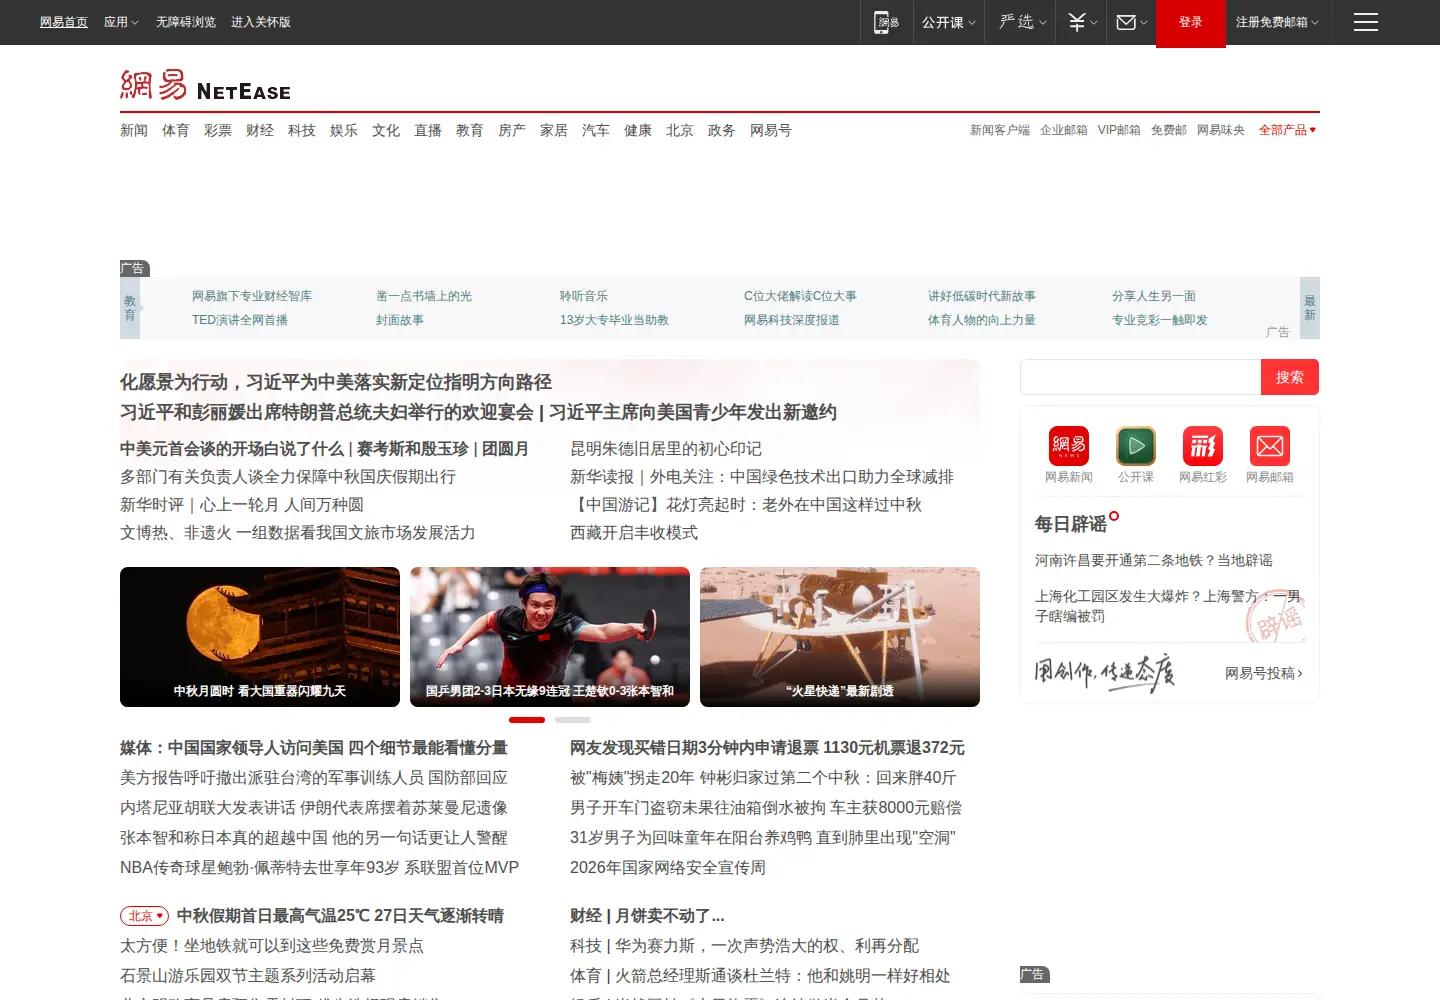Open the 新闻 nav tab
The height and width of the screenshot is (1000, 1440).
134,130
